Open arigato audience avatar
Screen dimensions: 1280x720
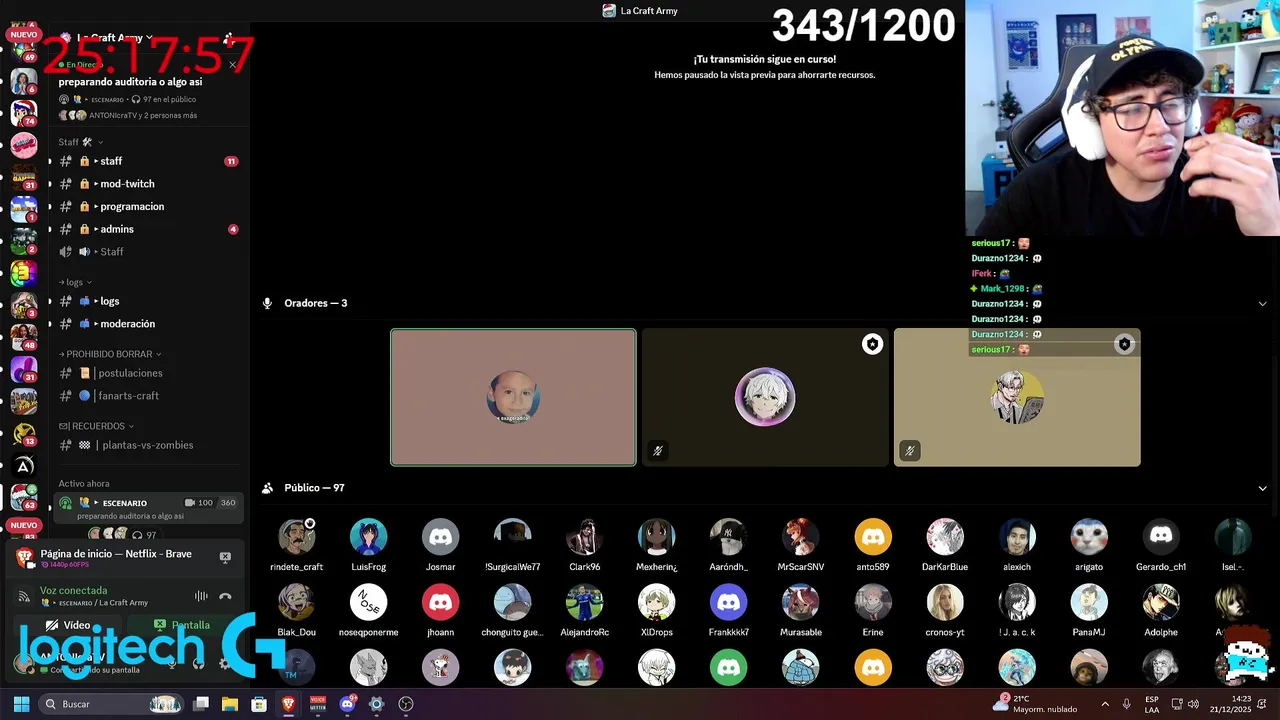[1088, 537]
